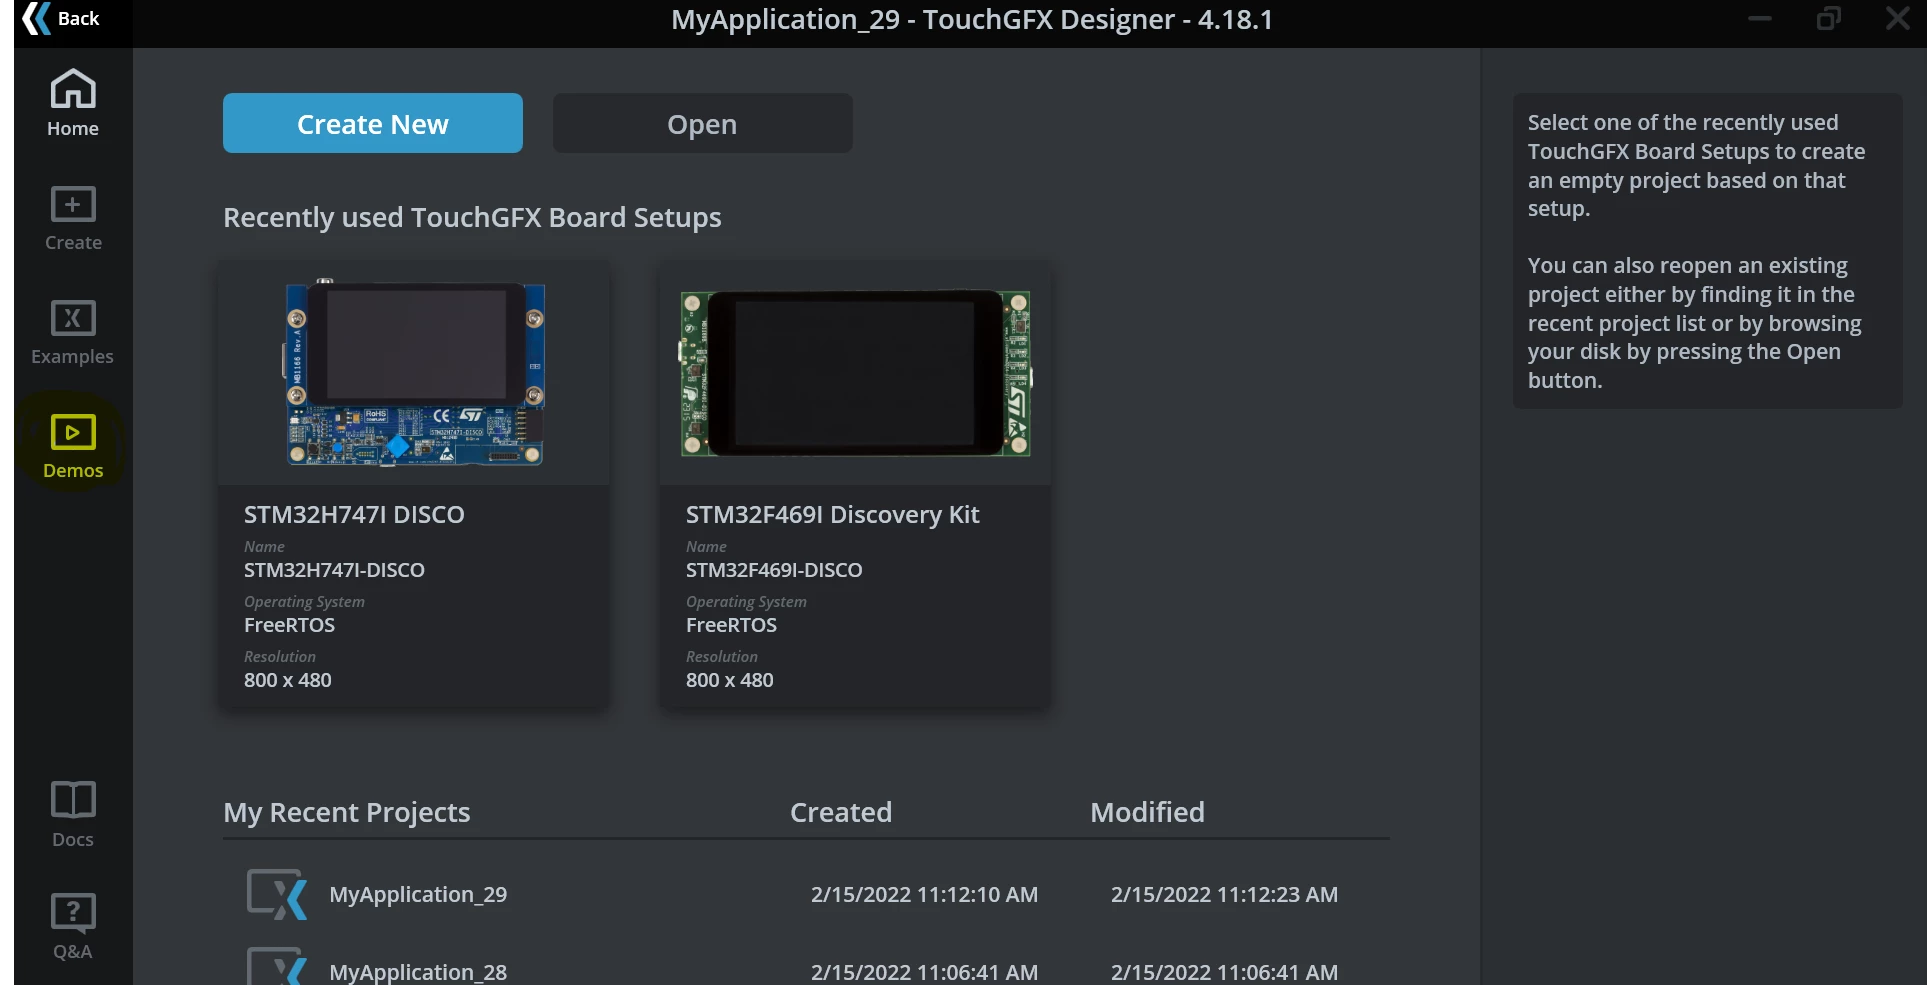Image resolution: width=1927 pixels, height=985 pixels.
Task: Open the Demos section icon
Action: coord(73,432)
